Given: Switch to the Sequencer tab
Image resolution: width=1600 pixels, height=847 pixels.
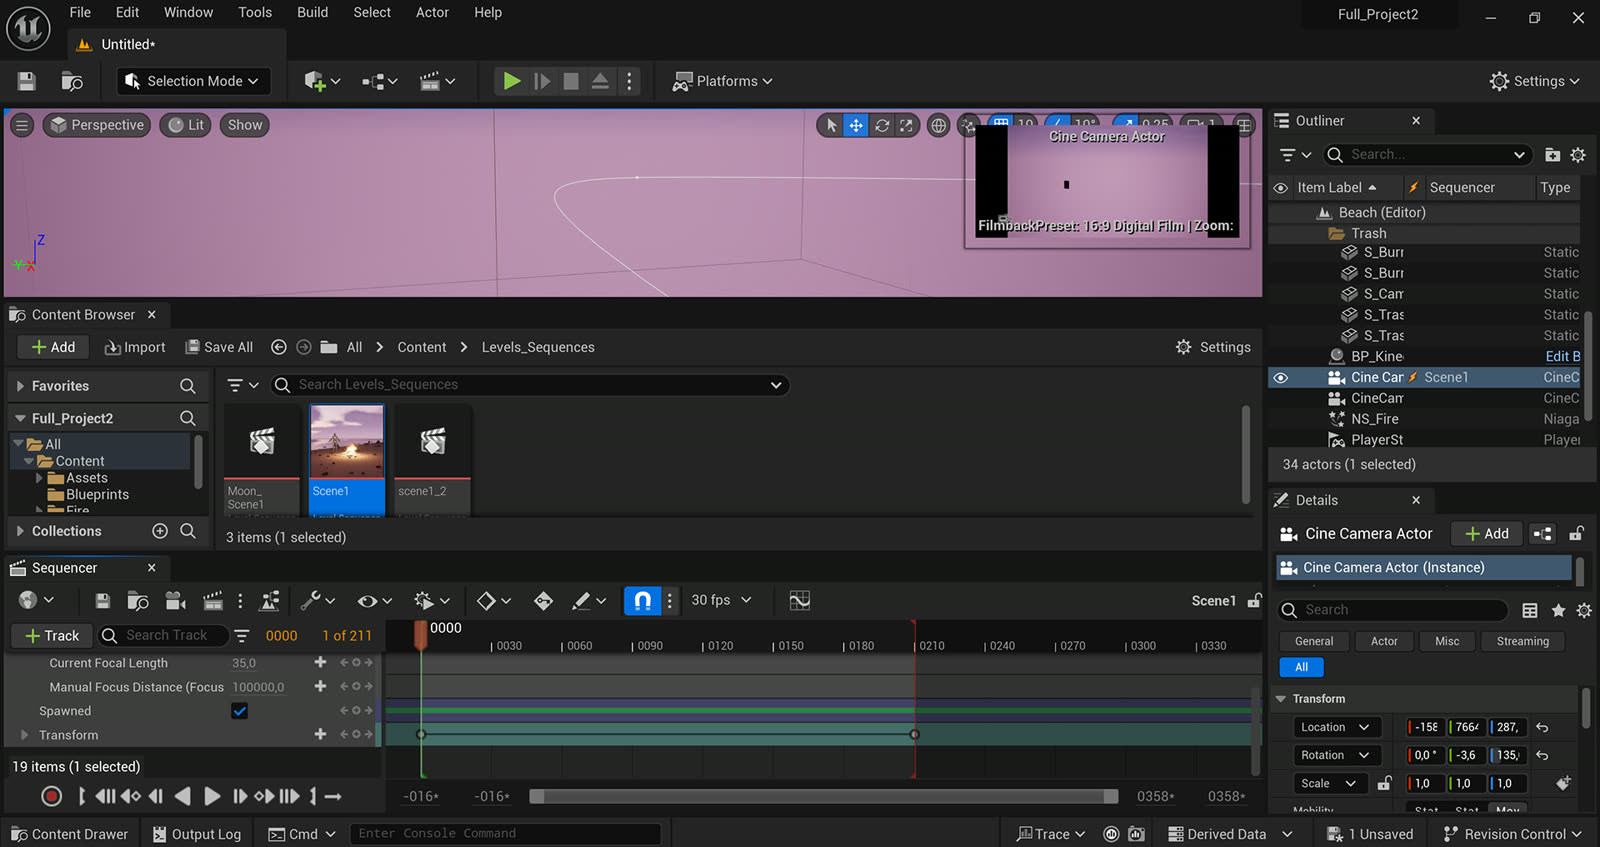Looking at the screenshot, I should coord(64,568).
